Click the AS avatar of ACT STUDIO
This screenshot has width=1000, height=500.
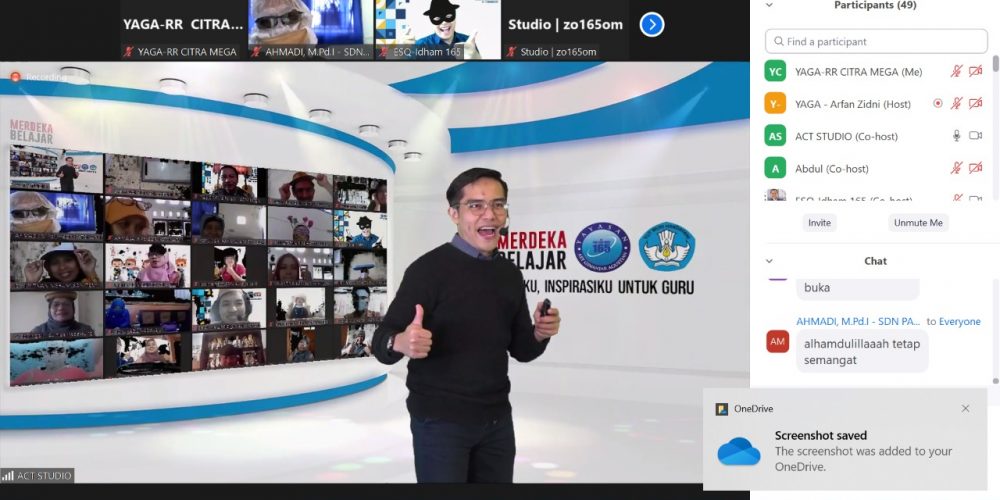click(x=775, y=135)
